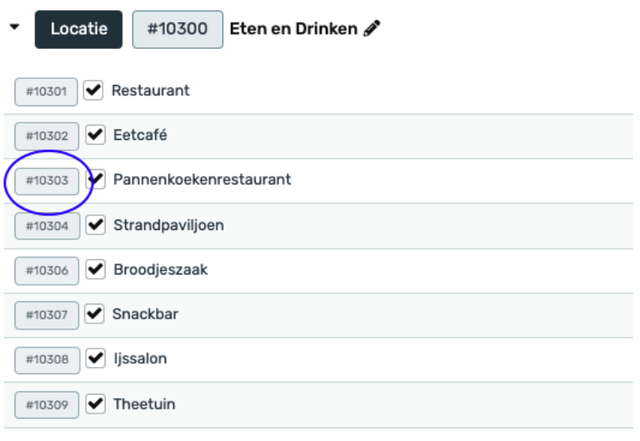Image resolution: width=640 pixels, height=441 pixels.
Task: Click the #10300 ID badge
Action: (177, 30)
